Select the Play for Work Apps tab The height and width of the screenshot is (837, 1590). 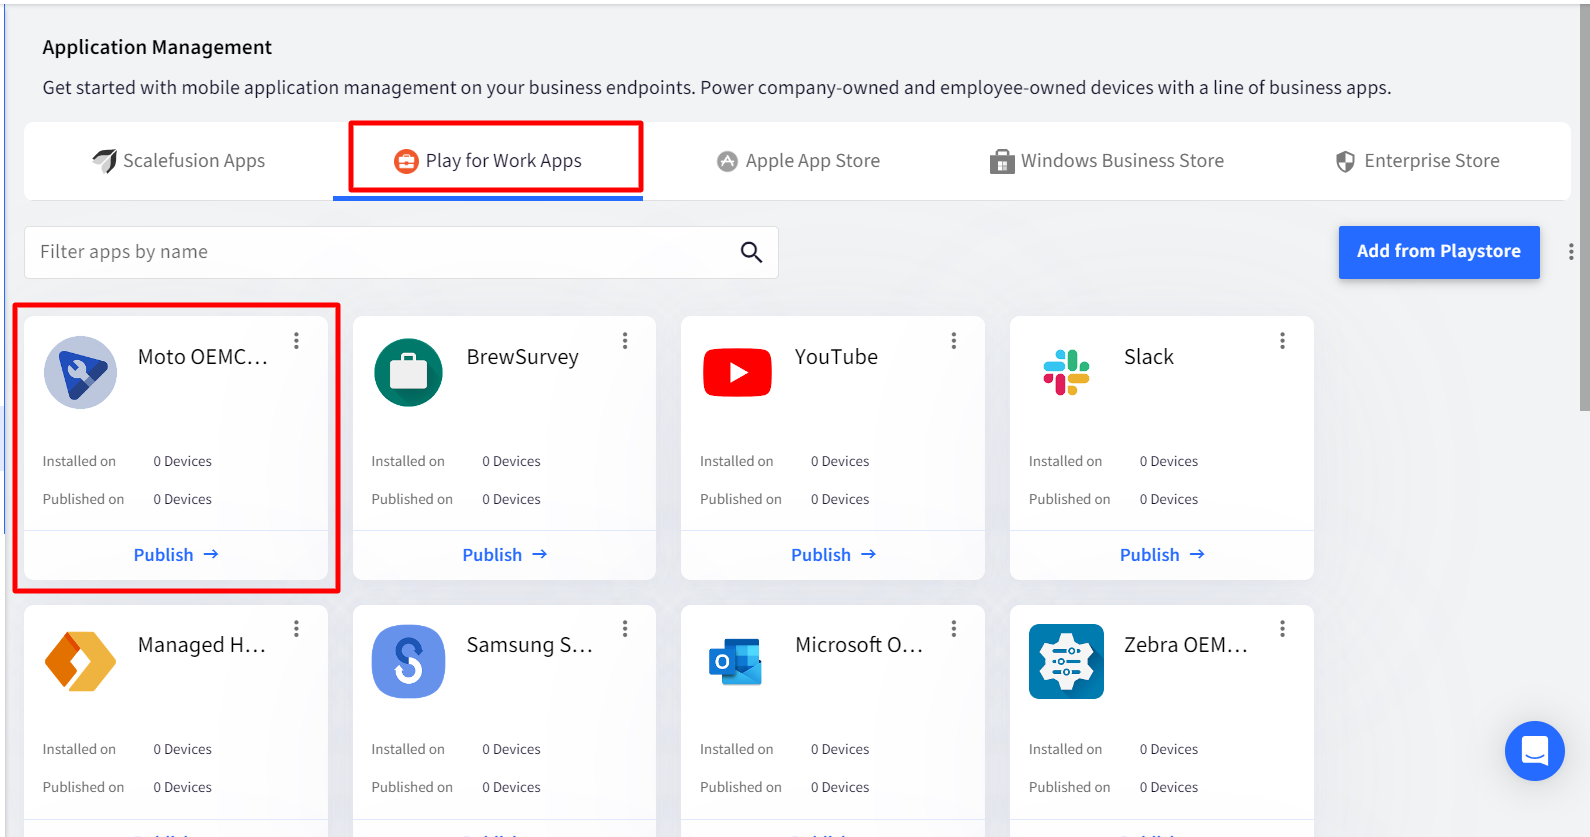[488, 161]
